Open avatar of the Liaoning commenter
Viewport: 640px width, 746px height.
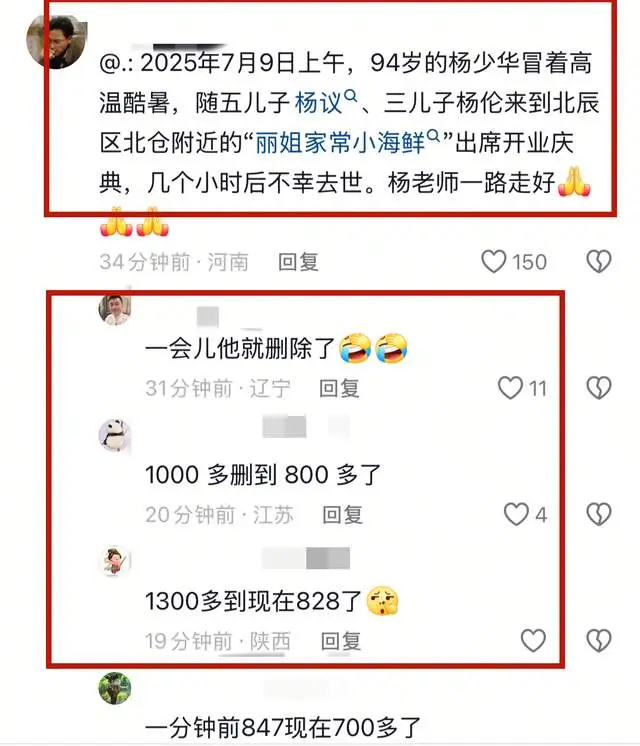[x=114, y=309]
